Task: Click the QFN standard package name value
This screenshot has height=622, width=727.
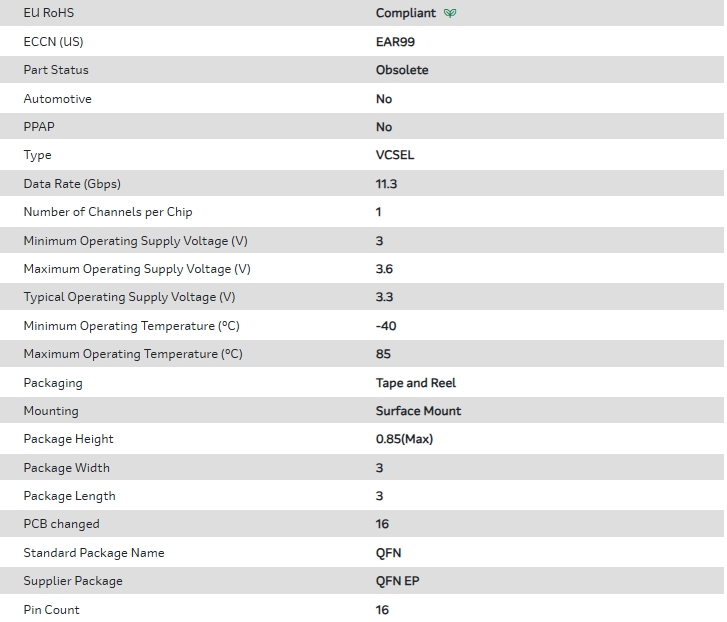Action: coord(389,553)
